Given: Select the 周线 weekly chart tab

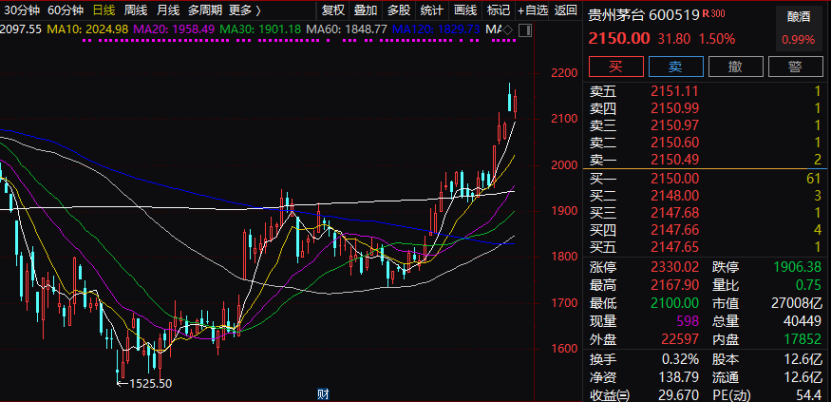Looking at the screenshot, I should tap(136, 10).
